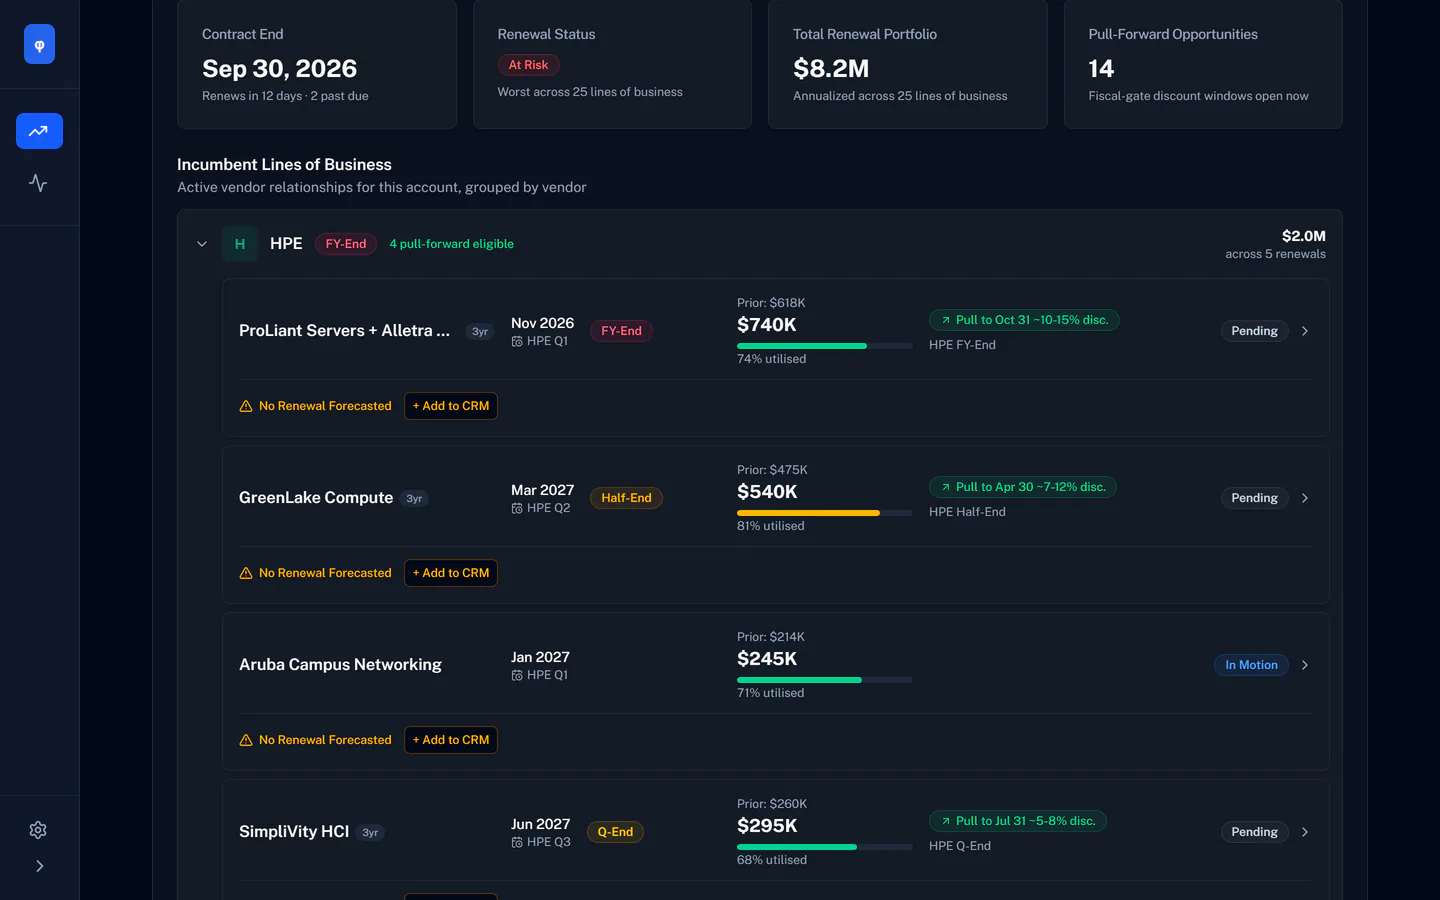Viewport: 1440px width, 900px height.
Task: Click SimpliVity HCI Pending status badge
Action: coord(1255,832)
